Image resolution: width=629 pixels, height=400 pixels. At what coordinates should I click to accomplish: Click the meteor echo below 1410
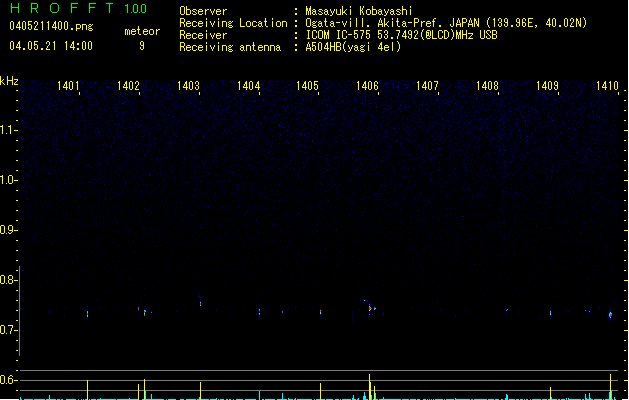point(610,315)
